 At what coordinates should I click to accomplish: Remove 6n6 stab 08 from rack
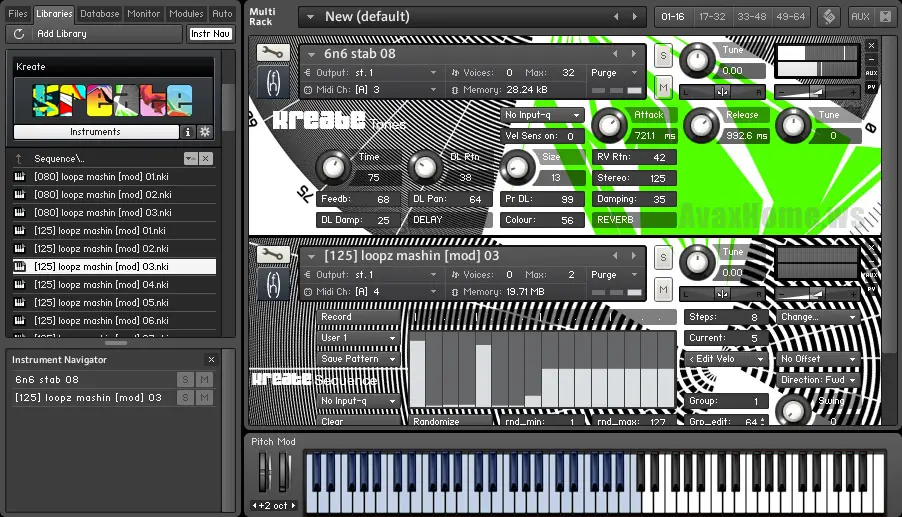click(x=872, y=45)
